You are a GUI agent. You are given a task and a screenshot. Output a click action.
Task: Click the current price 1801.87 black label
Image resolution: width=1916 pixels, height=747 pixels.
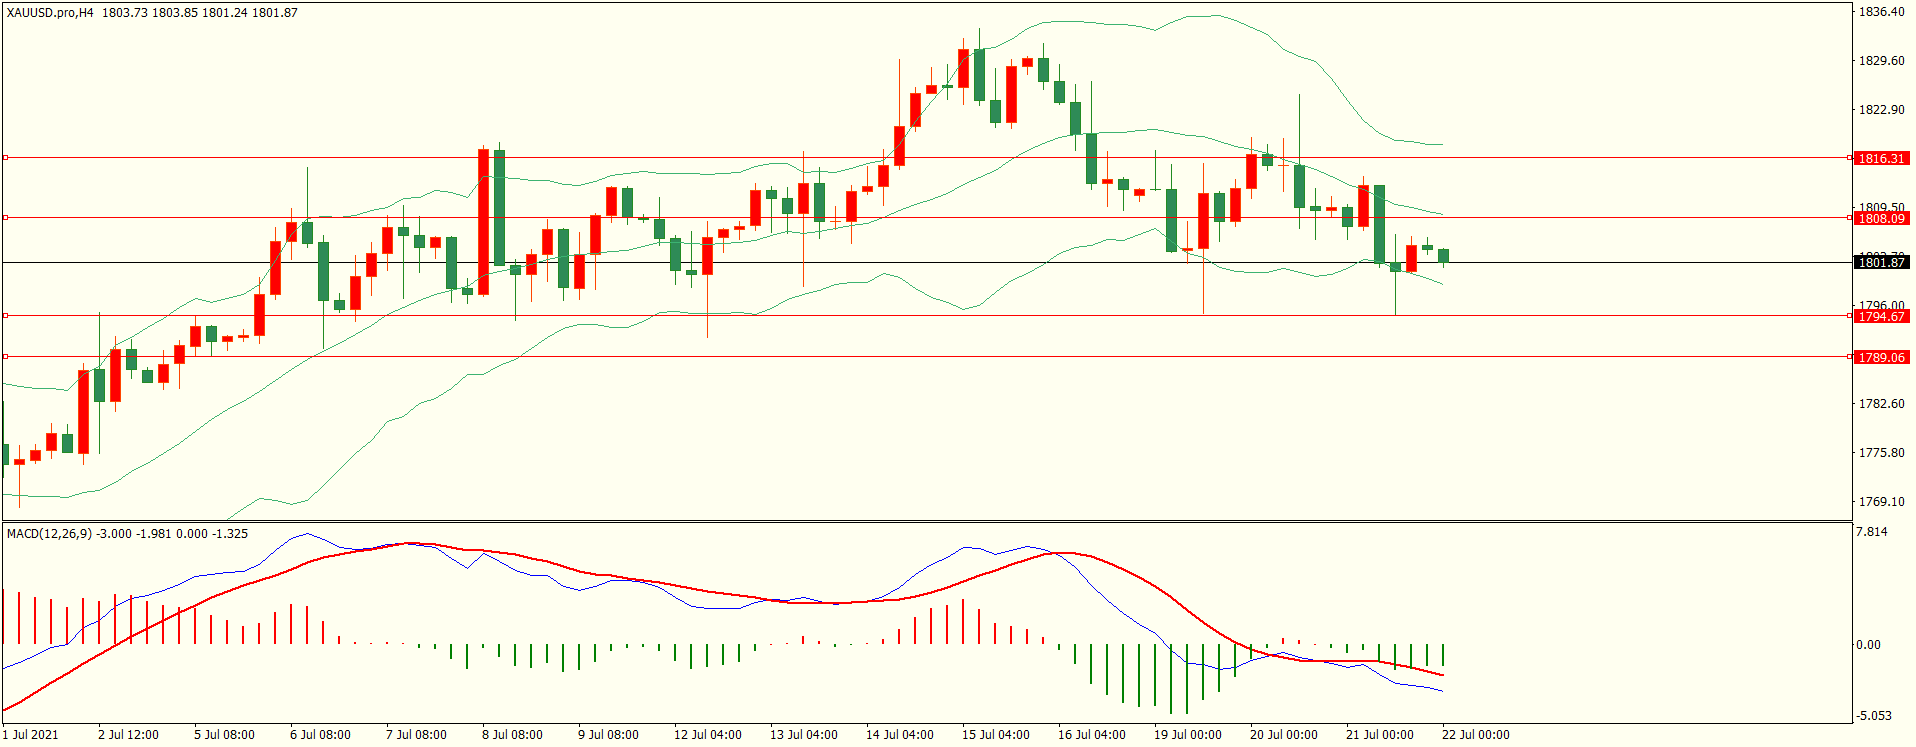pos(1881,262)
